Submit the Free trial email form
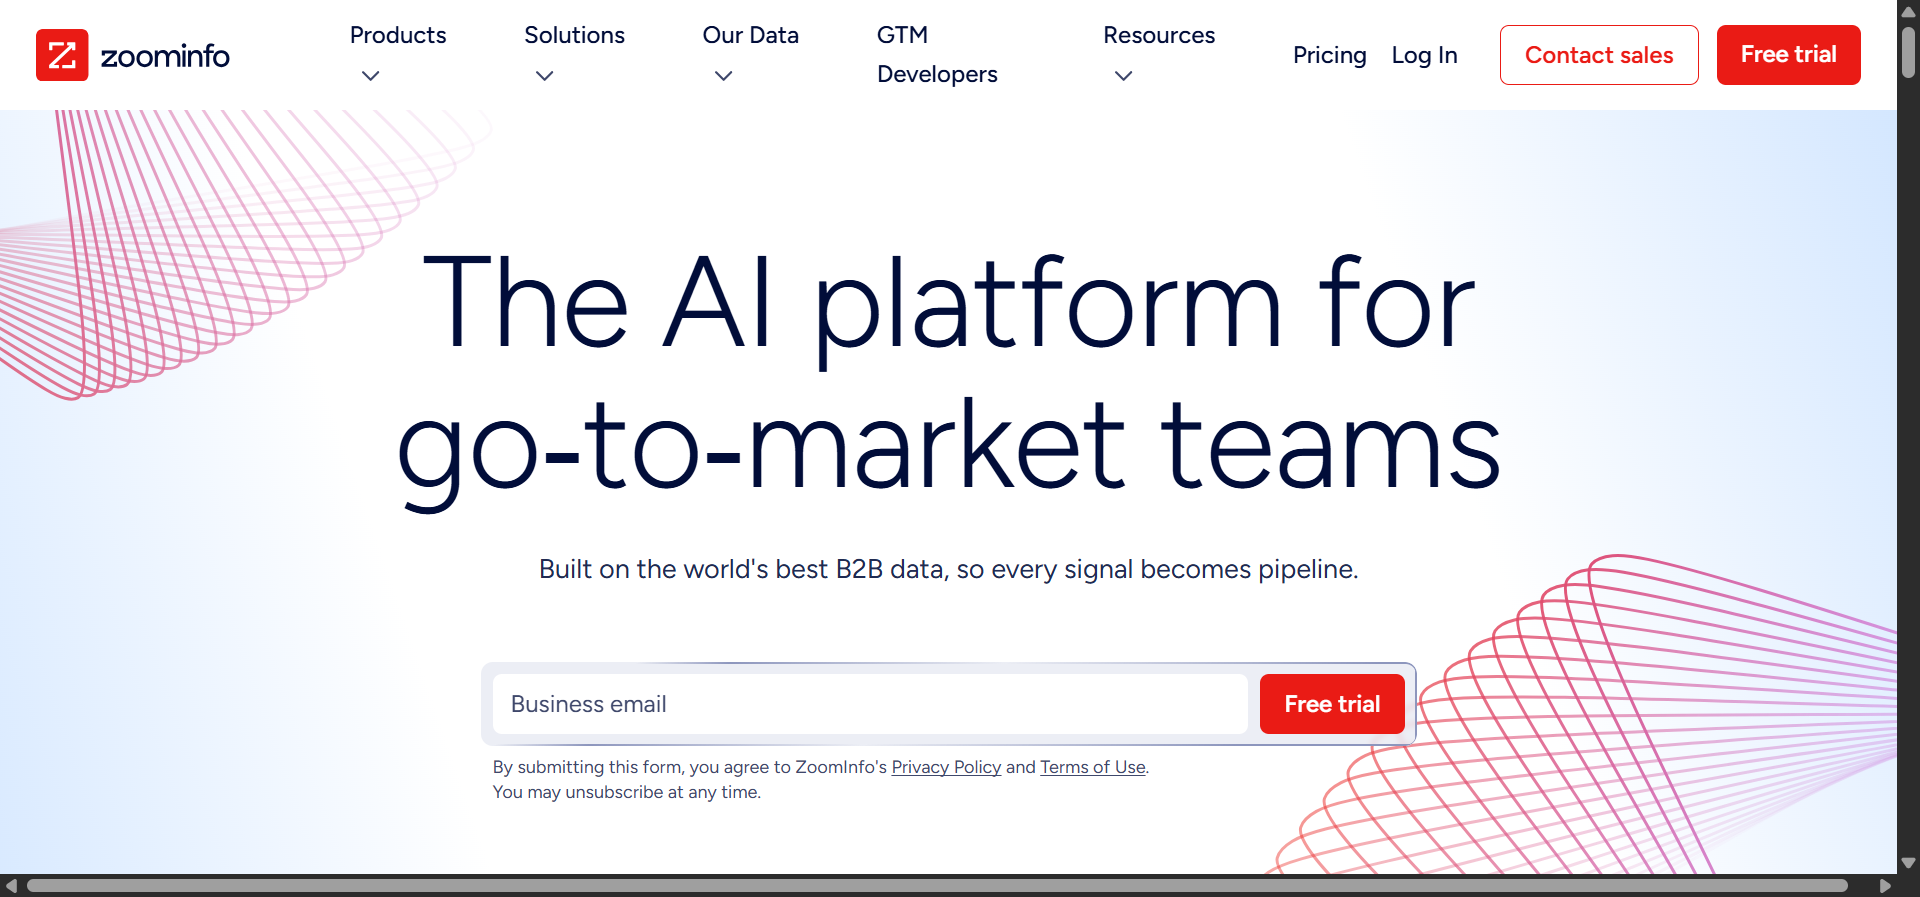1920x897 pixels. coord(1332,704)
